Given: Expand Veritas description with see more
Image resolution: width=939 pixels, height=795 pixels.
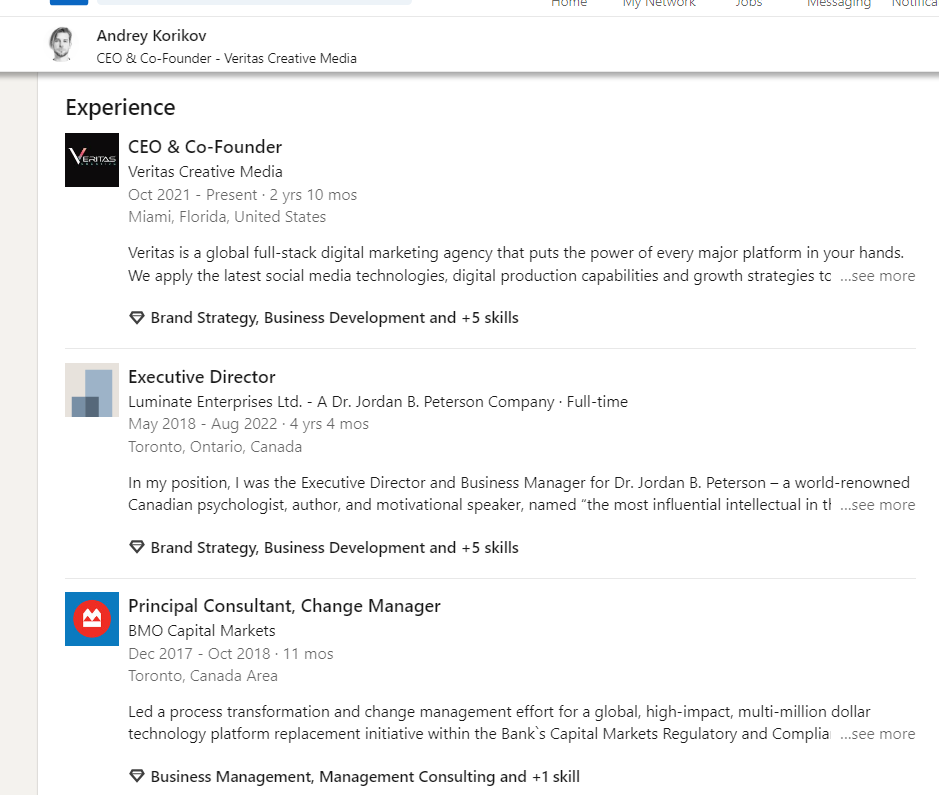Looking at the screenshot, I should tap(877, 276).
